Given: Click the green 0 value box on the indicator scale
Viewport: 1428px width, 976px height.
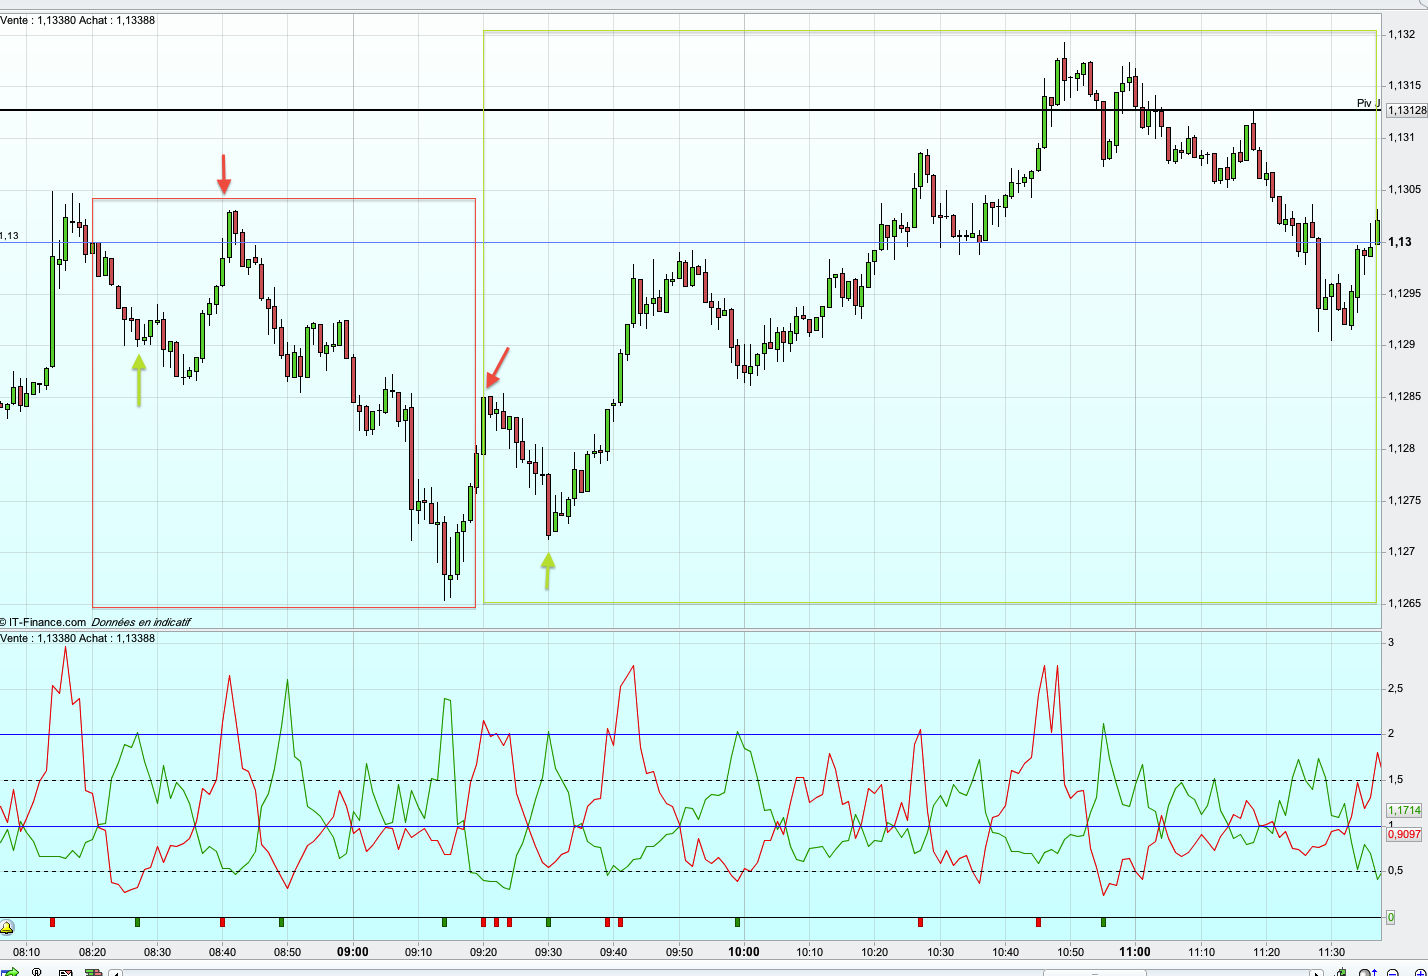Looking at the screenshot, I should pyautogui.click(x=1390, y=917).
